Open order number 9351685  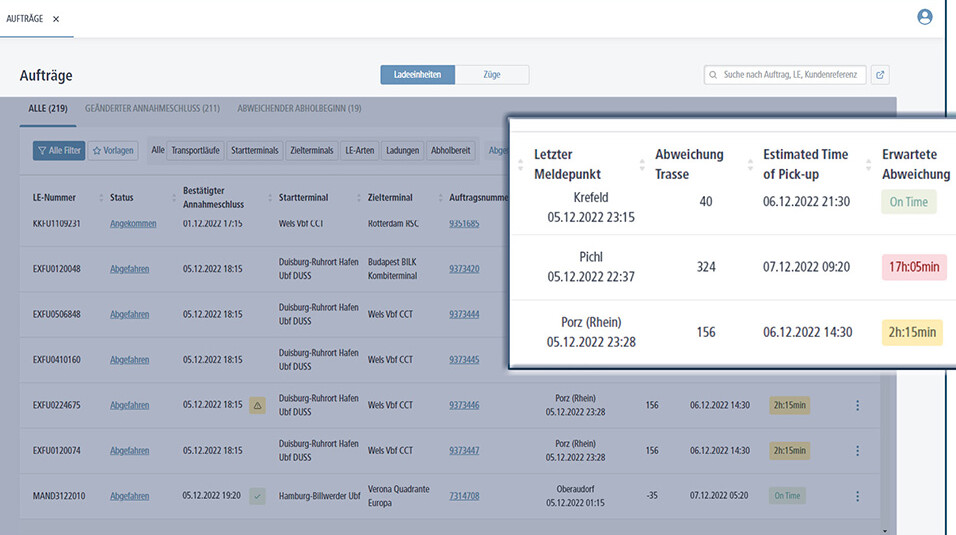[464, 223]
